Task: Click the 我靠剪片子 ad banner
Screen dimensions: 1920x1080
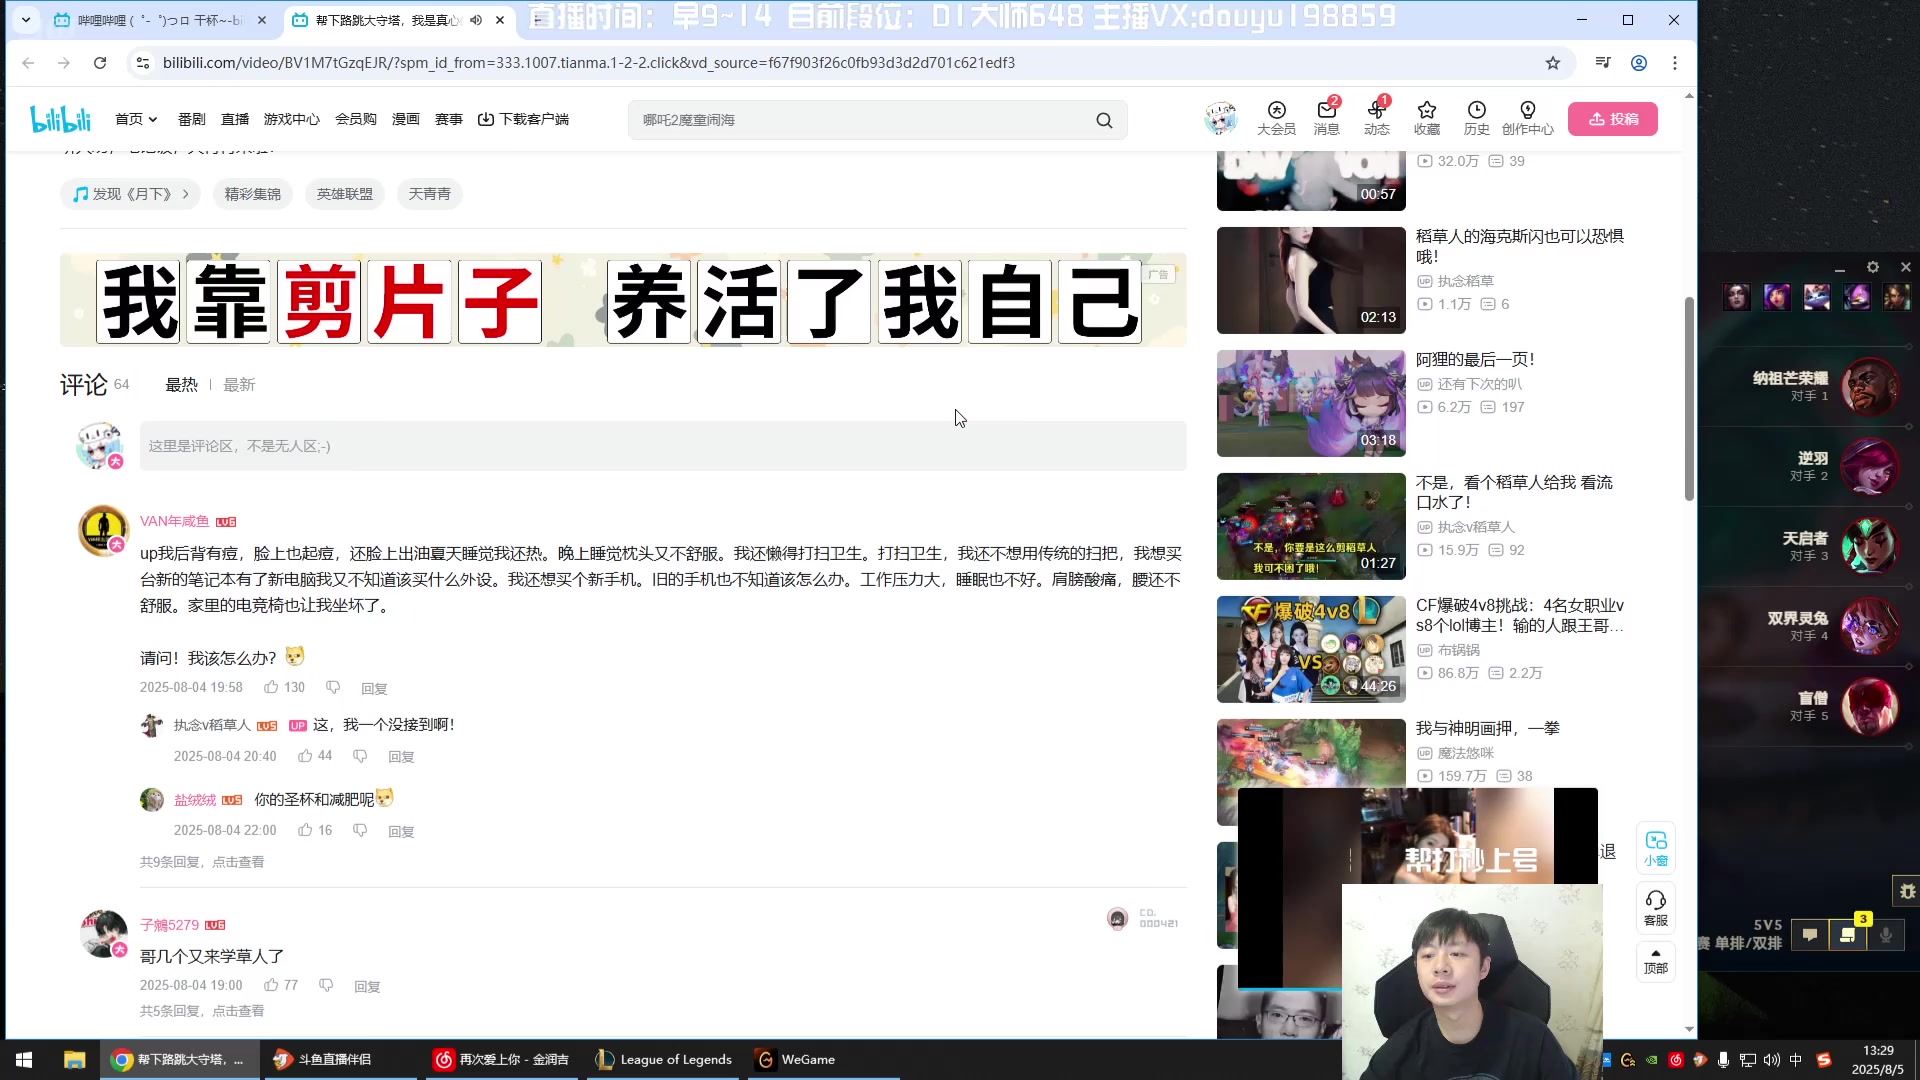Action: click(x=623, y=301)
